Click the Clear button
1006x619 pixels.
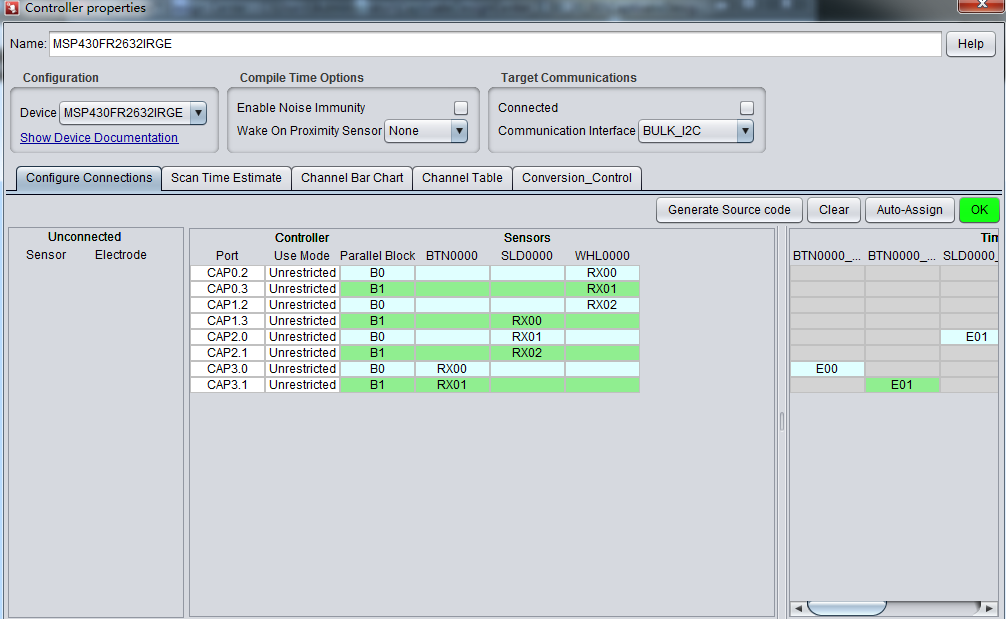pyautogui.click(x=833, y=210)
